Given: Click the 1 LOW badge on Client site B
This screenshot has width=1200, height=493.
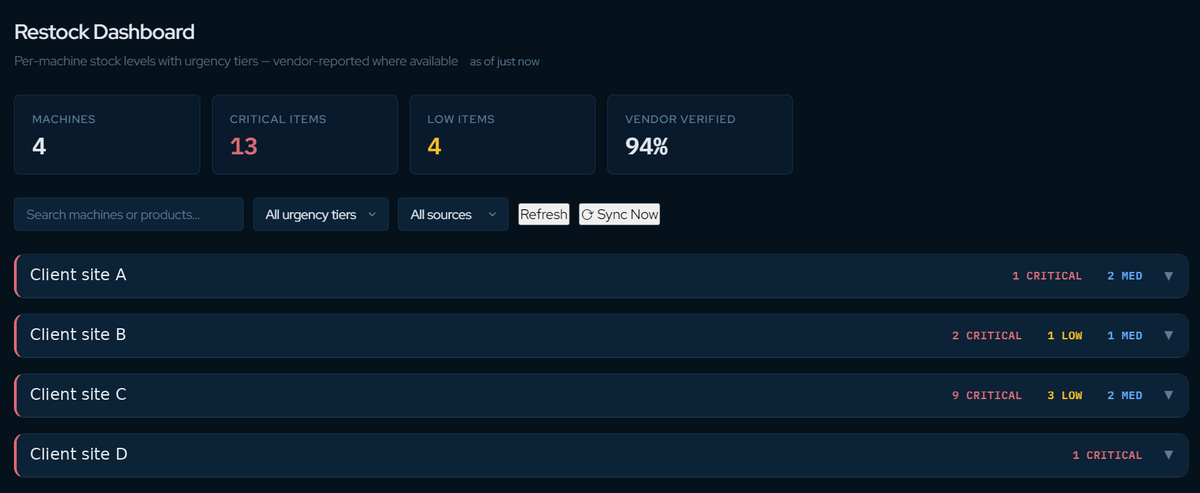Looking at the screenshot, I should tap(1064, 336).
